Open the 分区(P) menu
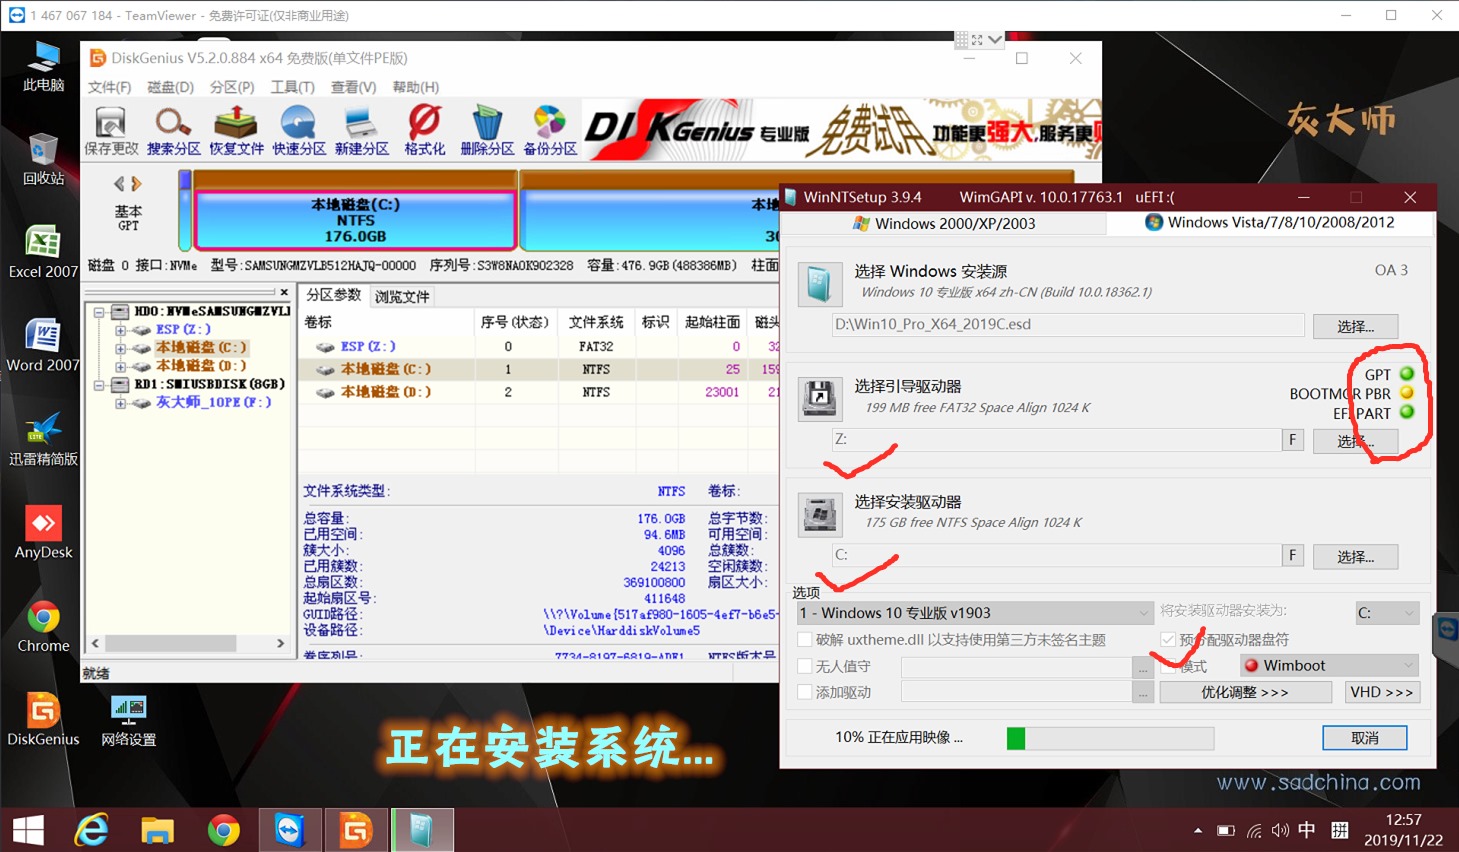The image size is (1459, 852). point(232,87)
